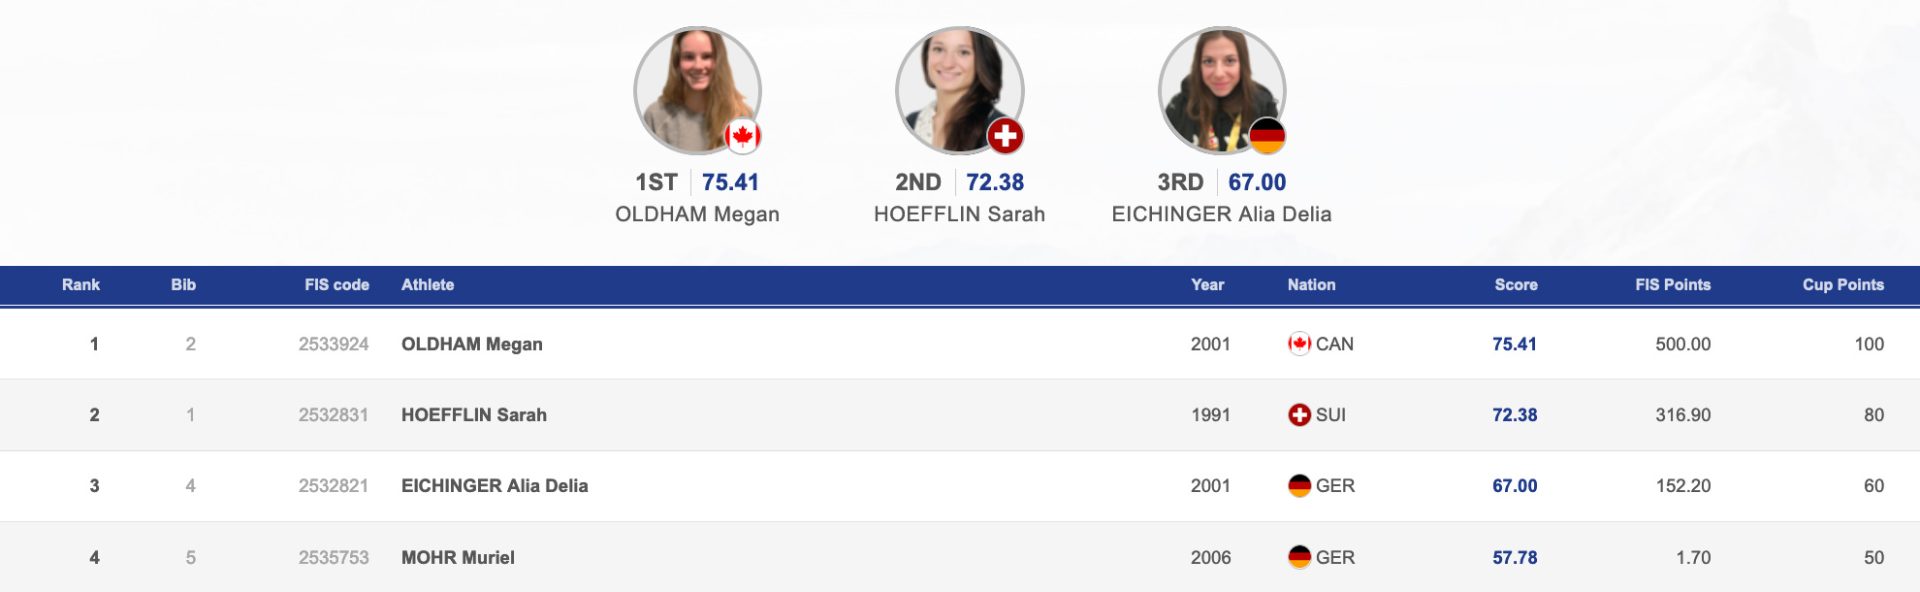Click the German flag in EICHINGER Alia Delia's row

pyautogui.click(x=1299, y=486)
